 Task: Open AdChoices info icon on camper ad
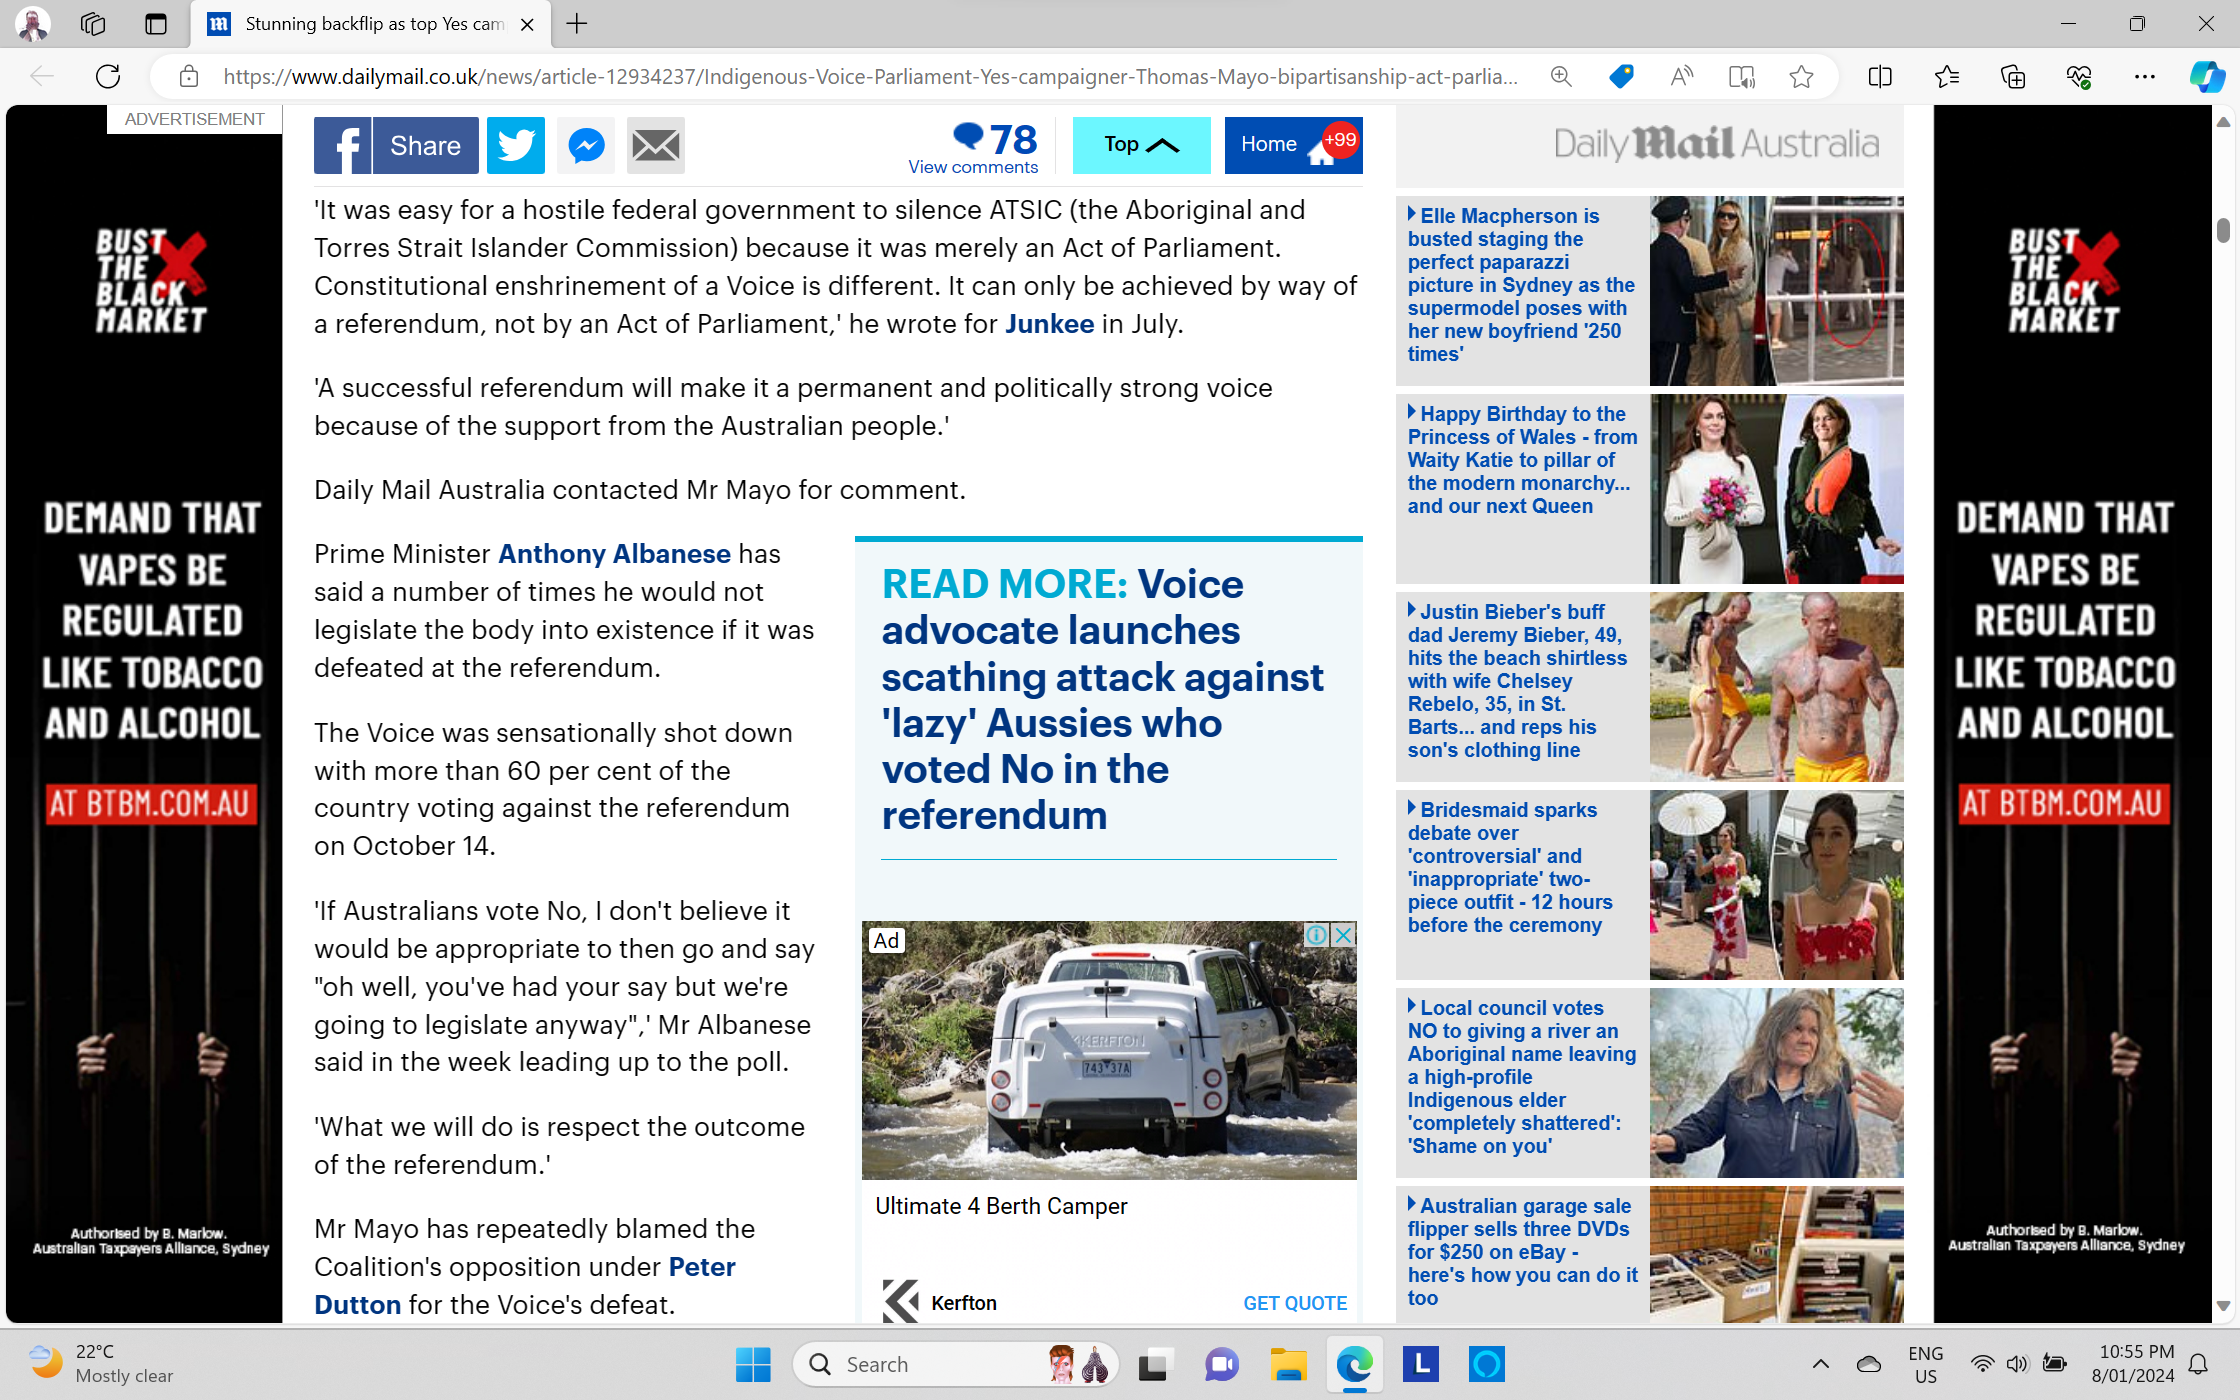tap(1316, 935)
